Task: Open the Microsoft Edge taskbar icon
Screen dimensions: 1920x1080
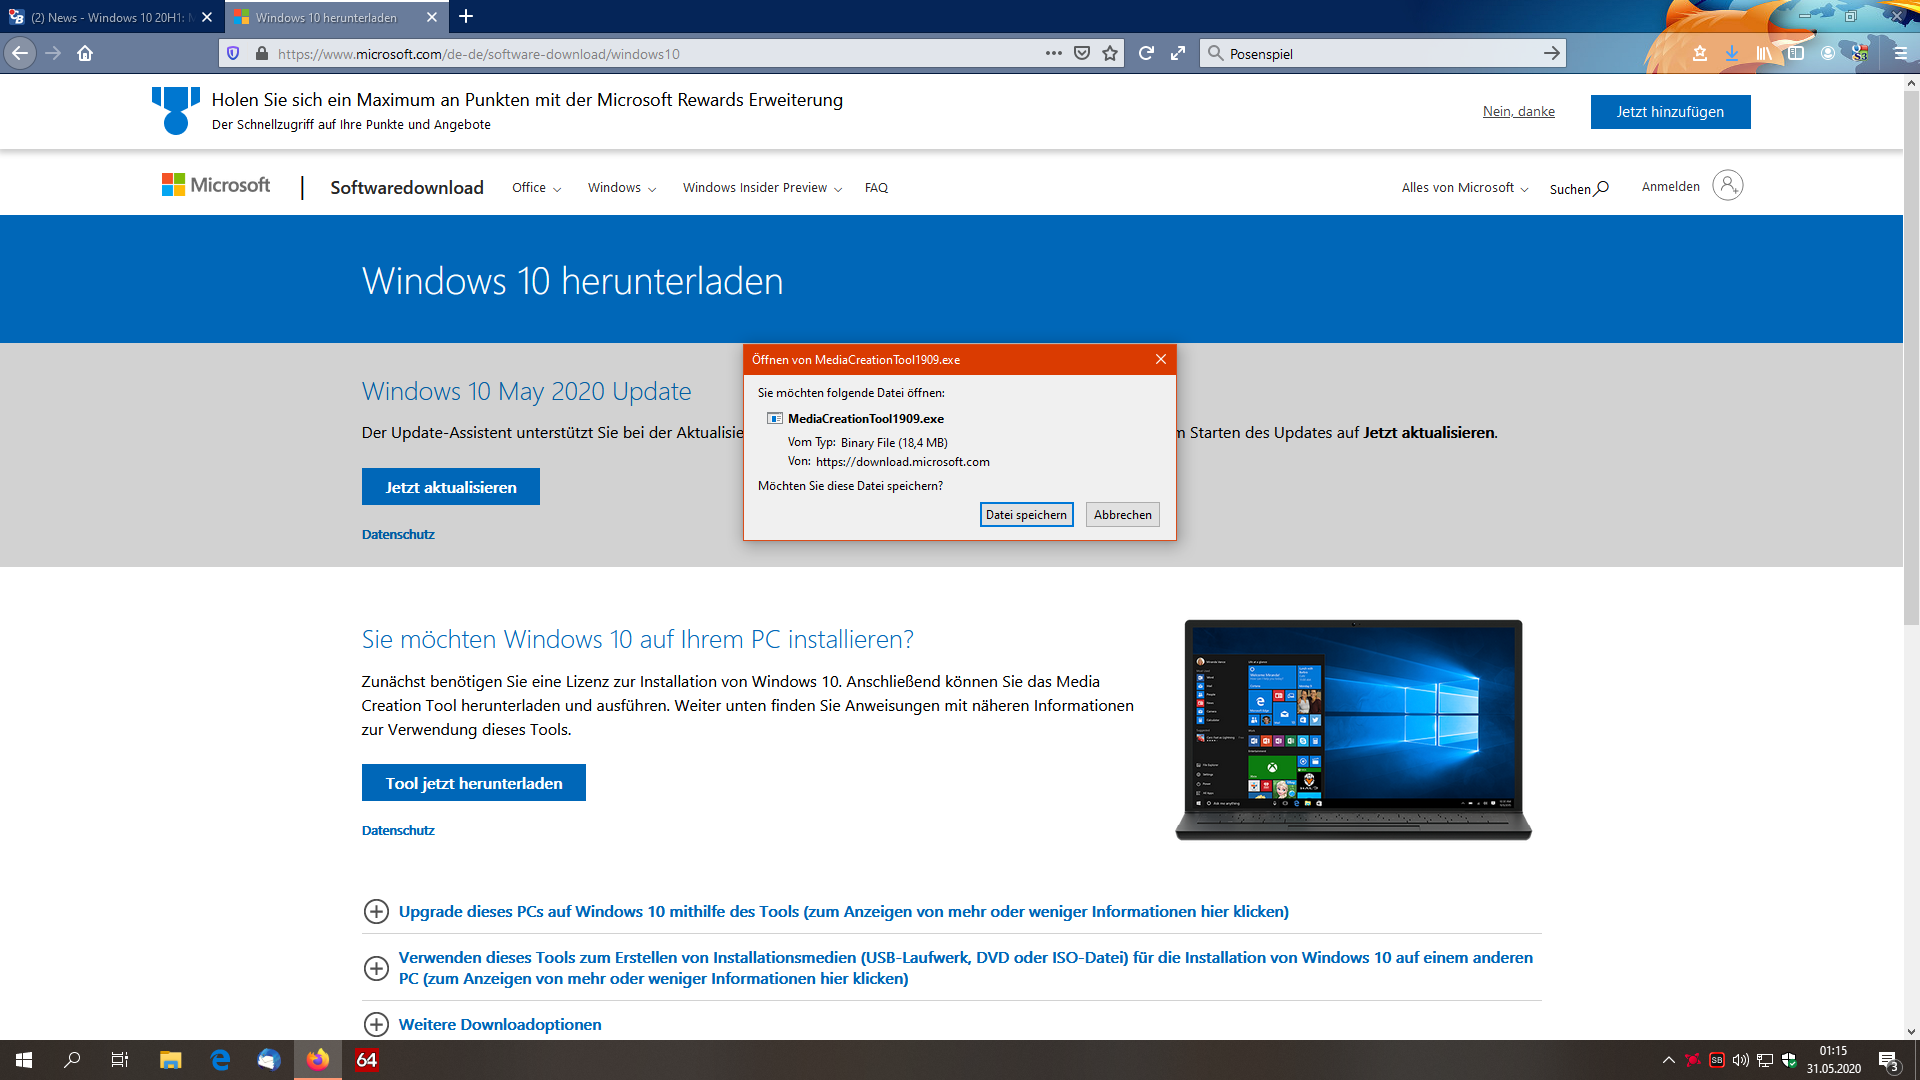Action: (220, 1060)
